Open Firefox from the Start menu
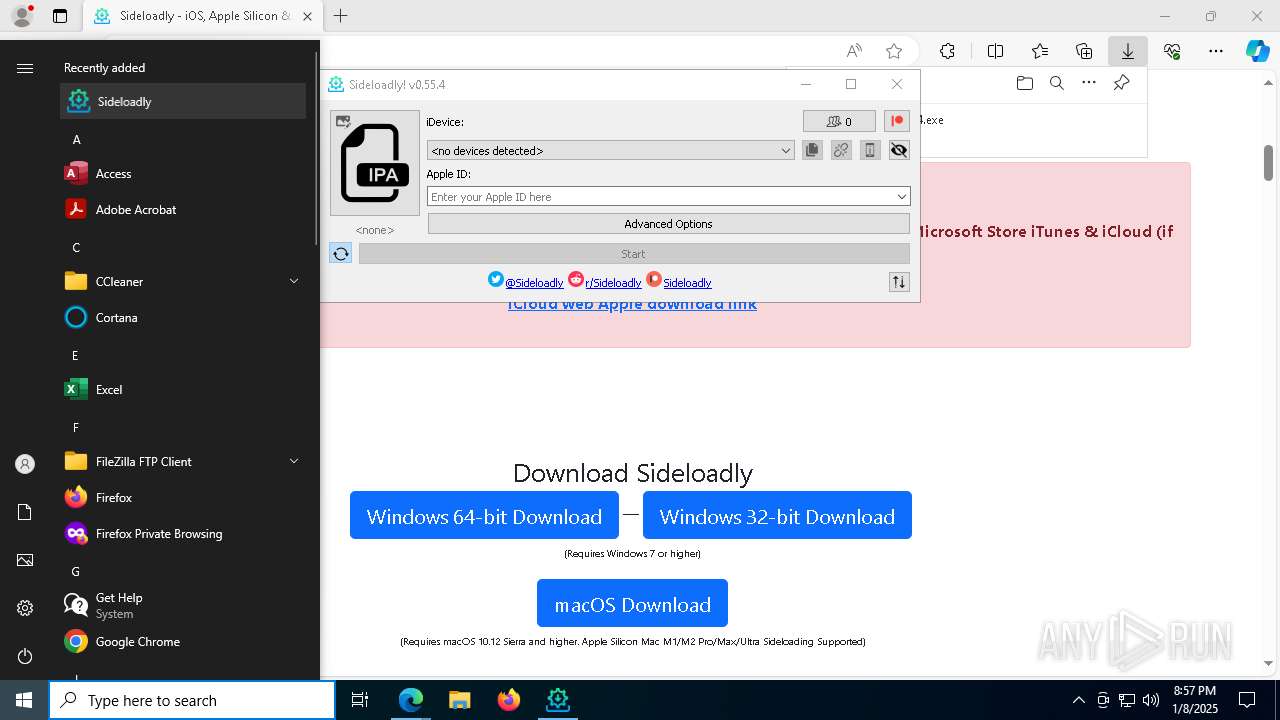The image size is (1280, 720). [183, 497]
